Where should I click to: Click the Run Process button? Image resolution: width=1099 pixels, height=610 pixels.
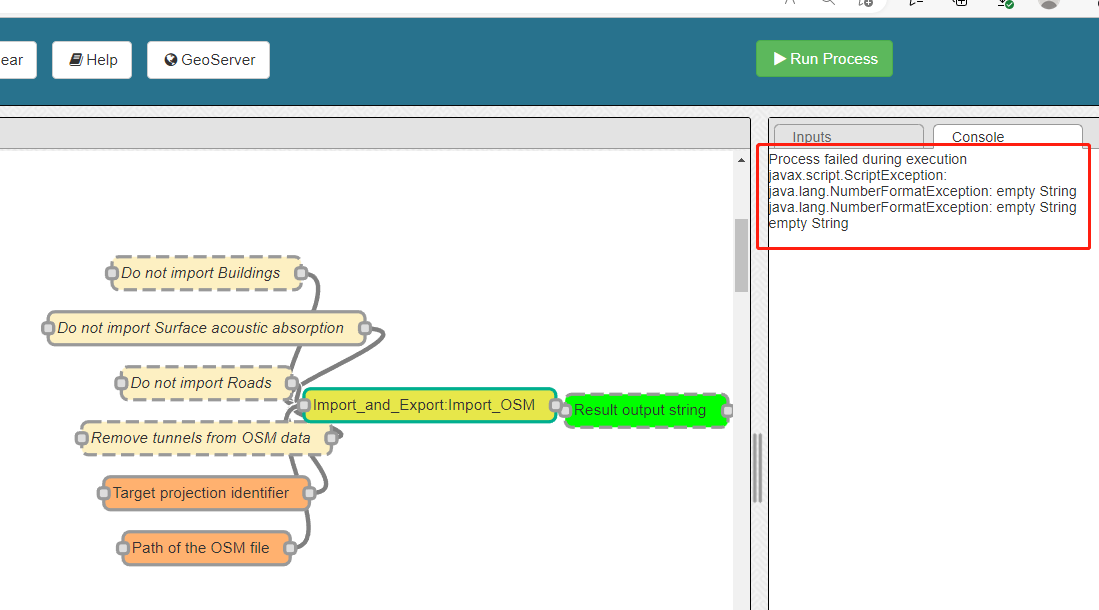pos(824,59)
